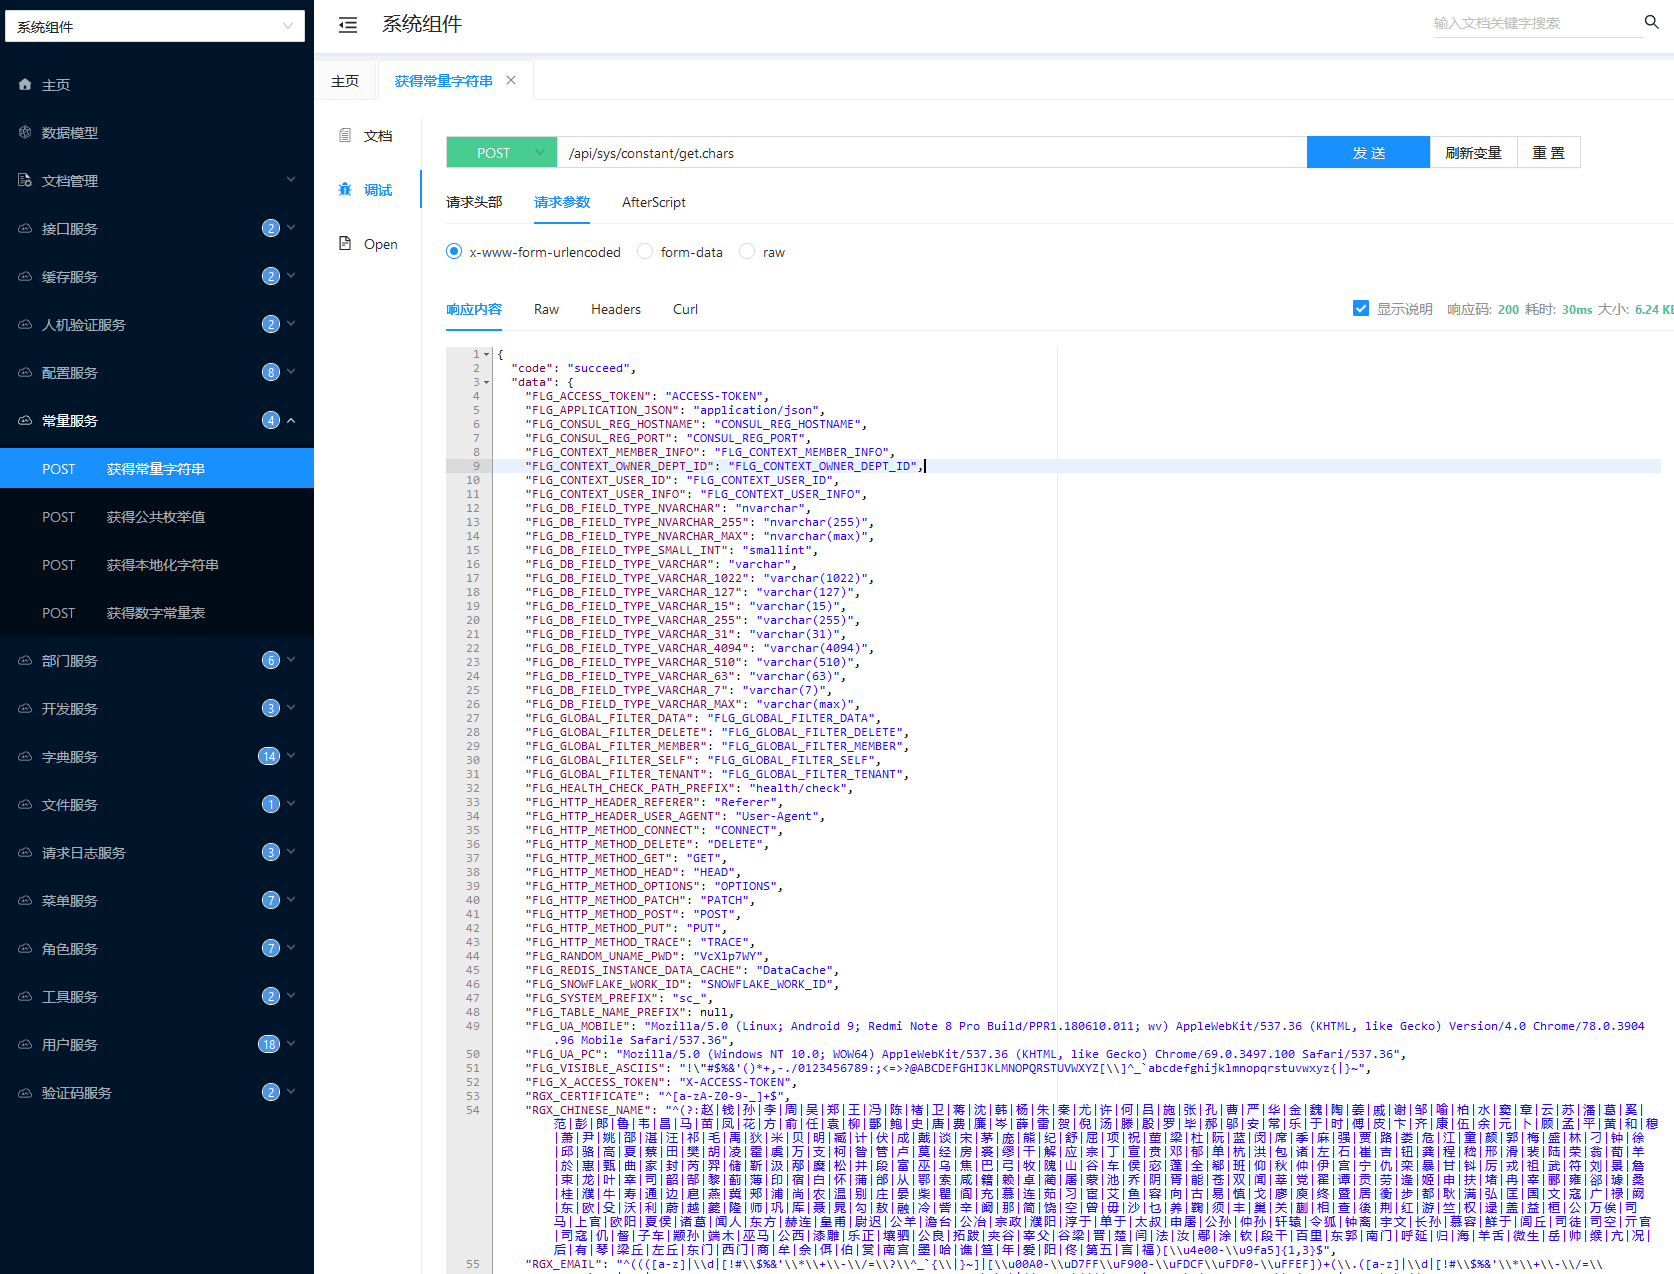Image resolution: width=1674 pixels, height=1274 pixels.
Task: Open the Open file icon section
Action: point(345,244)
